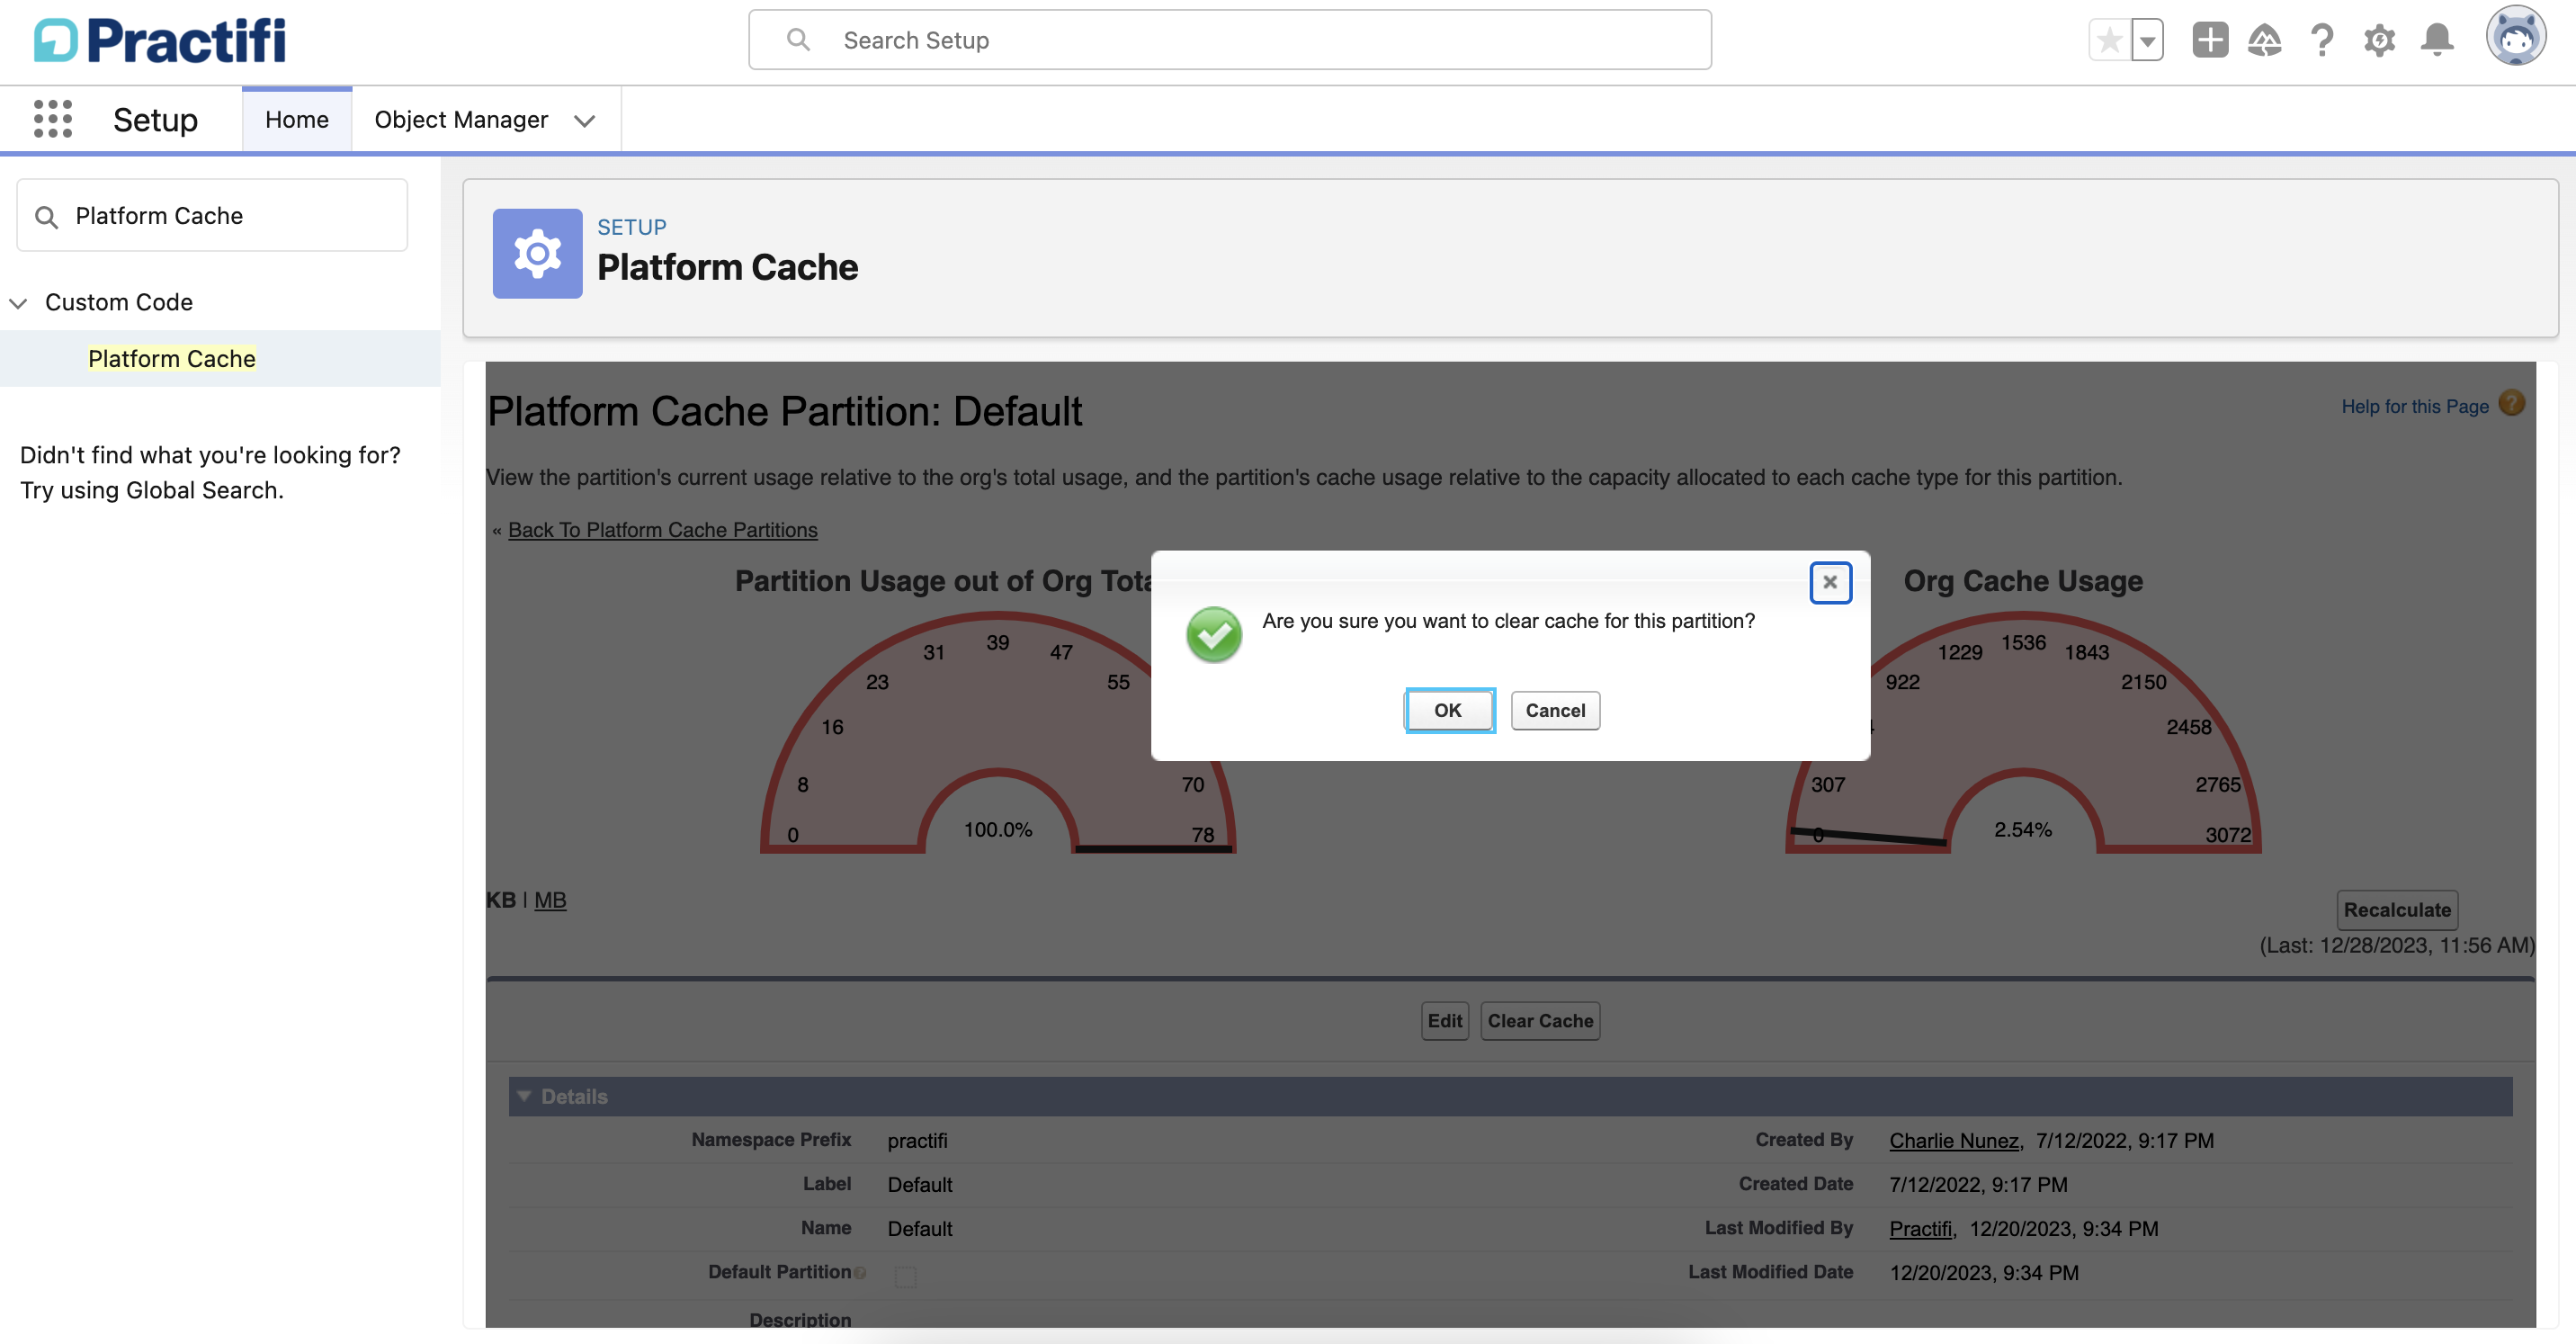Click the favorites star icon
The width and height of the screenshot is (2576, 1344).
point(2110,41)
